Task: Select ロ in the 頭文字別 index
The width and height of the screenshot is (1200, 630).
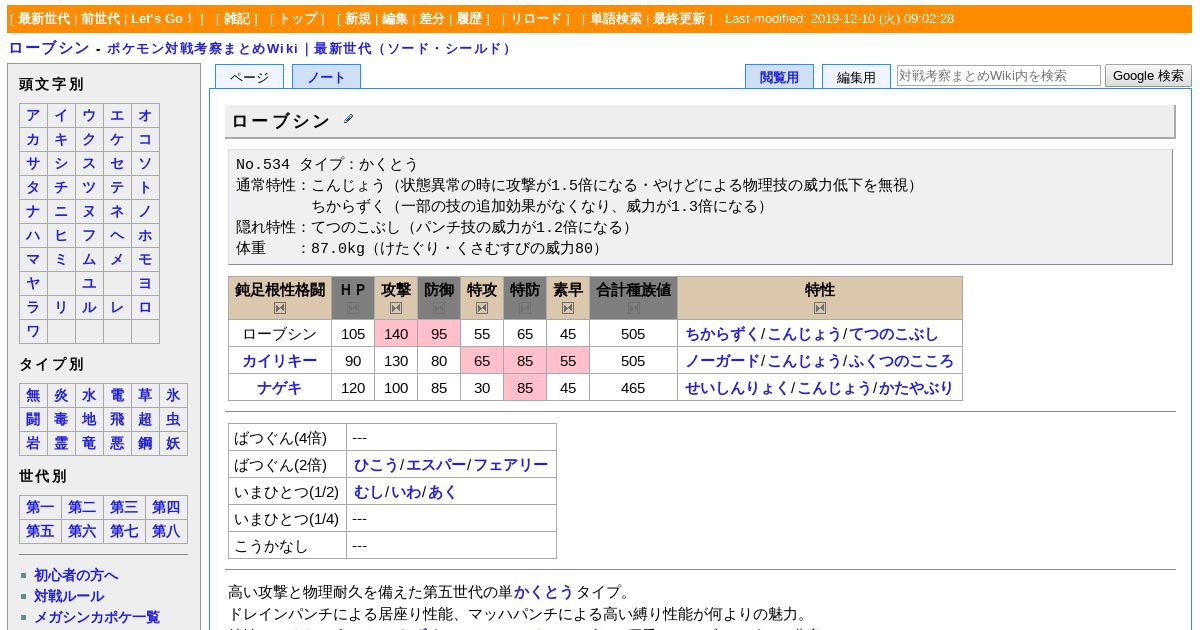Action: 145,308
